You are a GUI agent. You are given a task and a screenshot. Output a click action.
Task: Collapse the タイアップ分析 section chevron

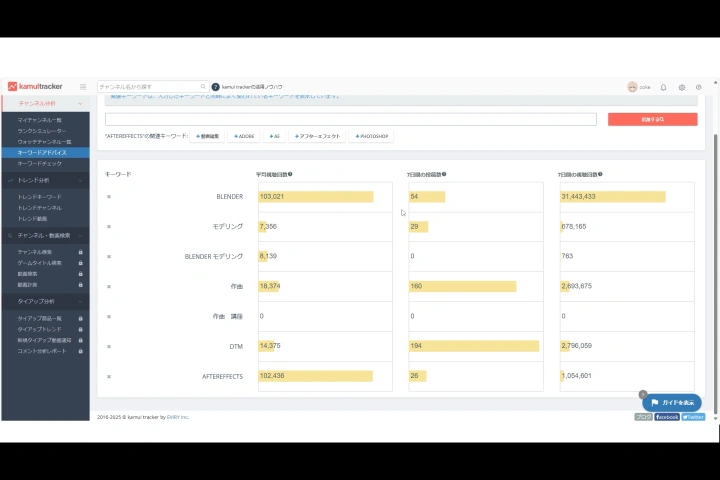pyautogui.click(x=80, y=302)
